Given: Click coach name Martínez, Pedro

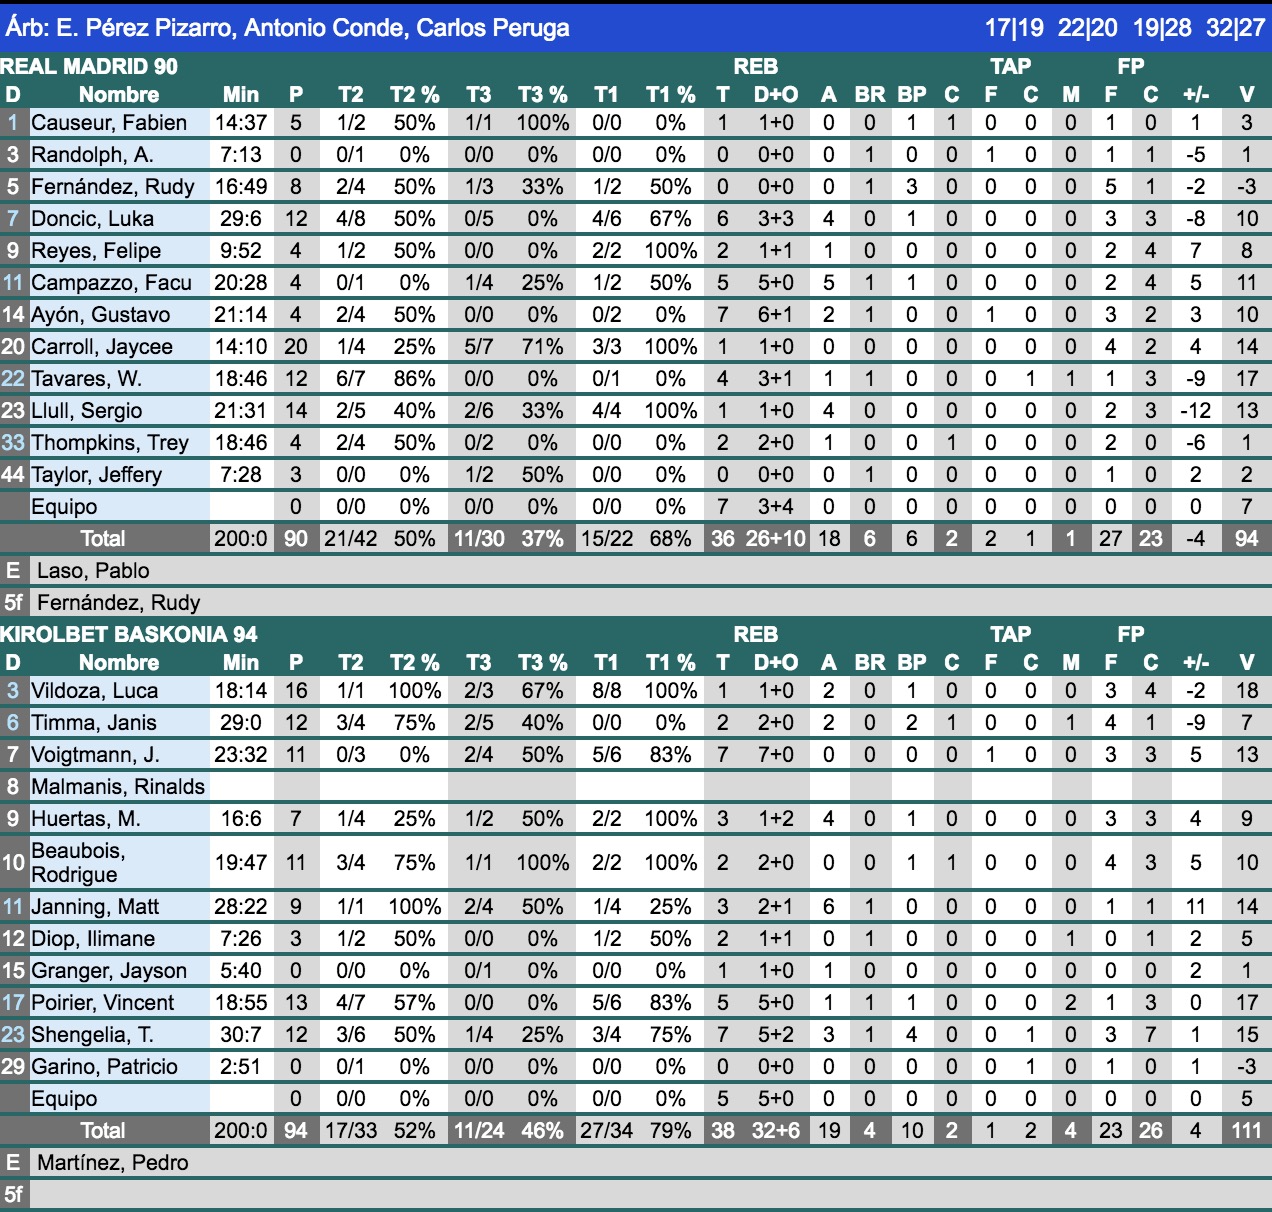Looking at the screenshot, I should 112,1163.
